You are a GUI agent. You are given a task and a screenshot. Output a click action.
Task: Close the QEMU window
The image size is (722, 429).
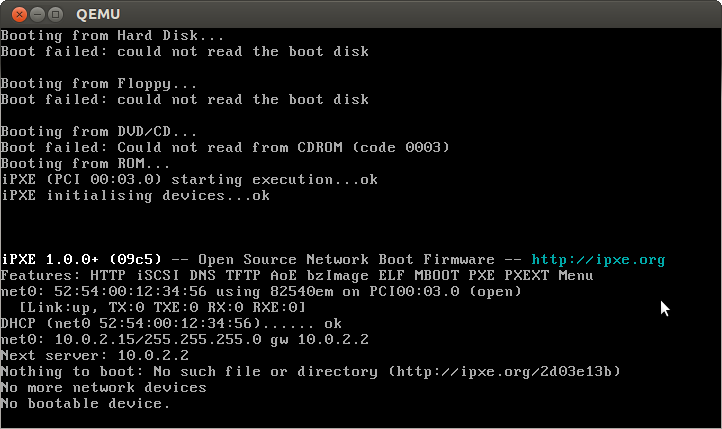(13, 14)
